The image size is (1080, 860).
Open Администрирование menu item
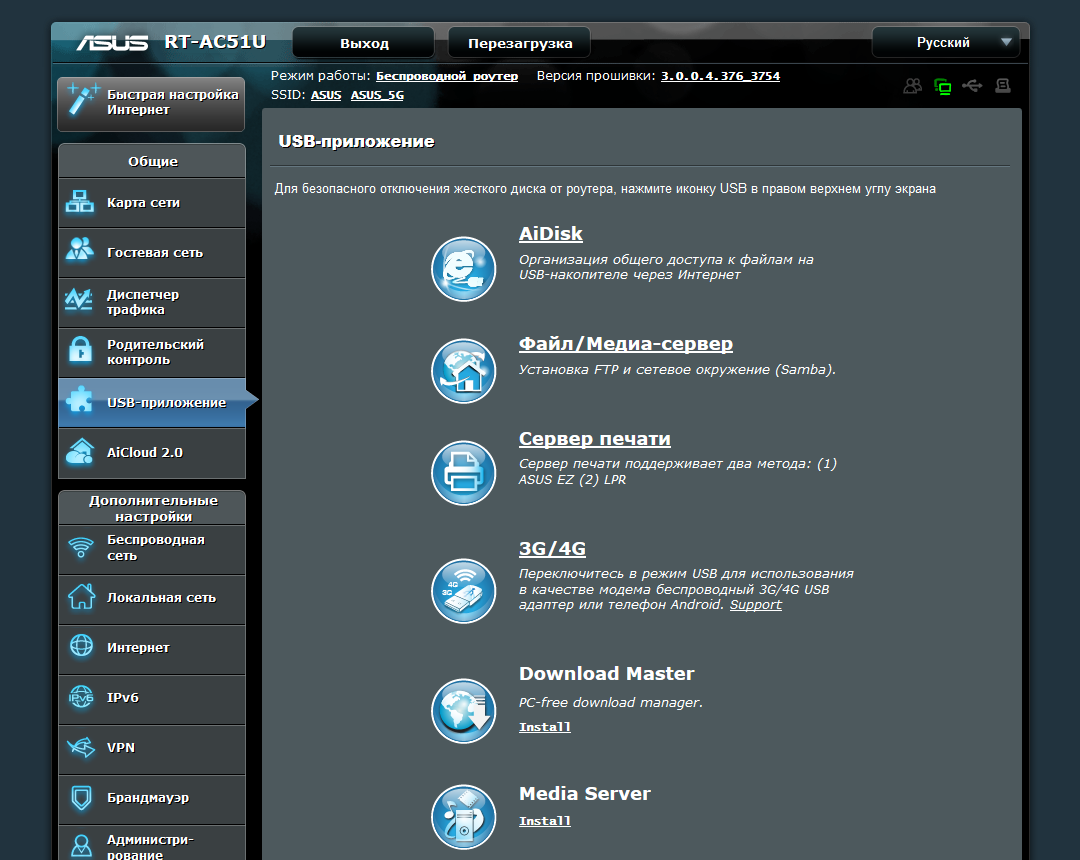(152, 844)
